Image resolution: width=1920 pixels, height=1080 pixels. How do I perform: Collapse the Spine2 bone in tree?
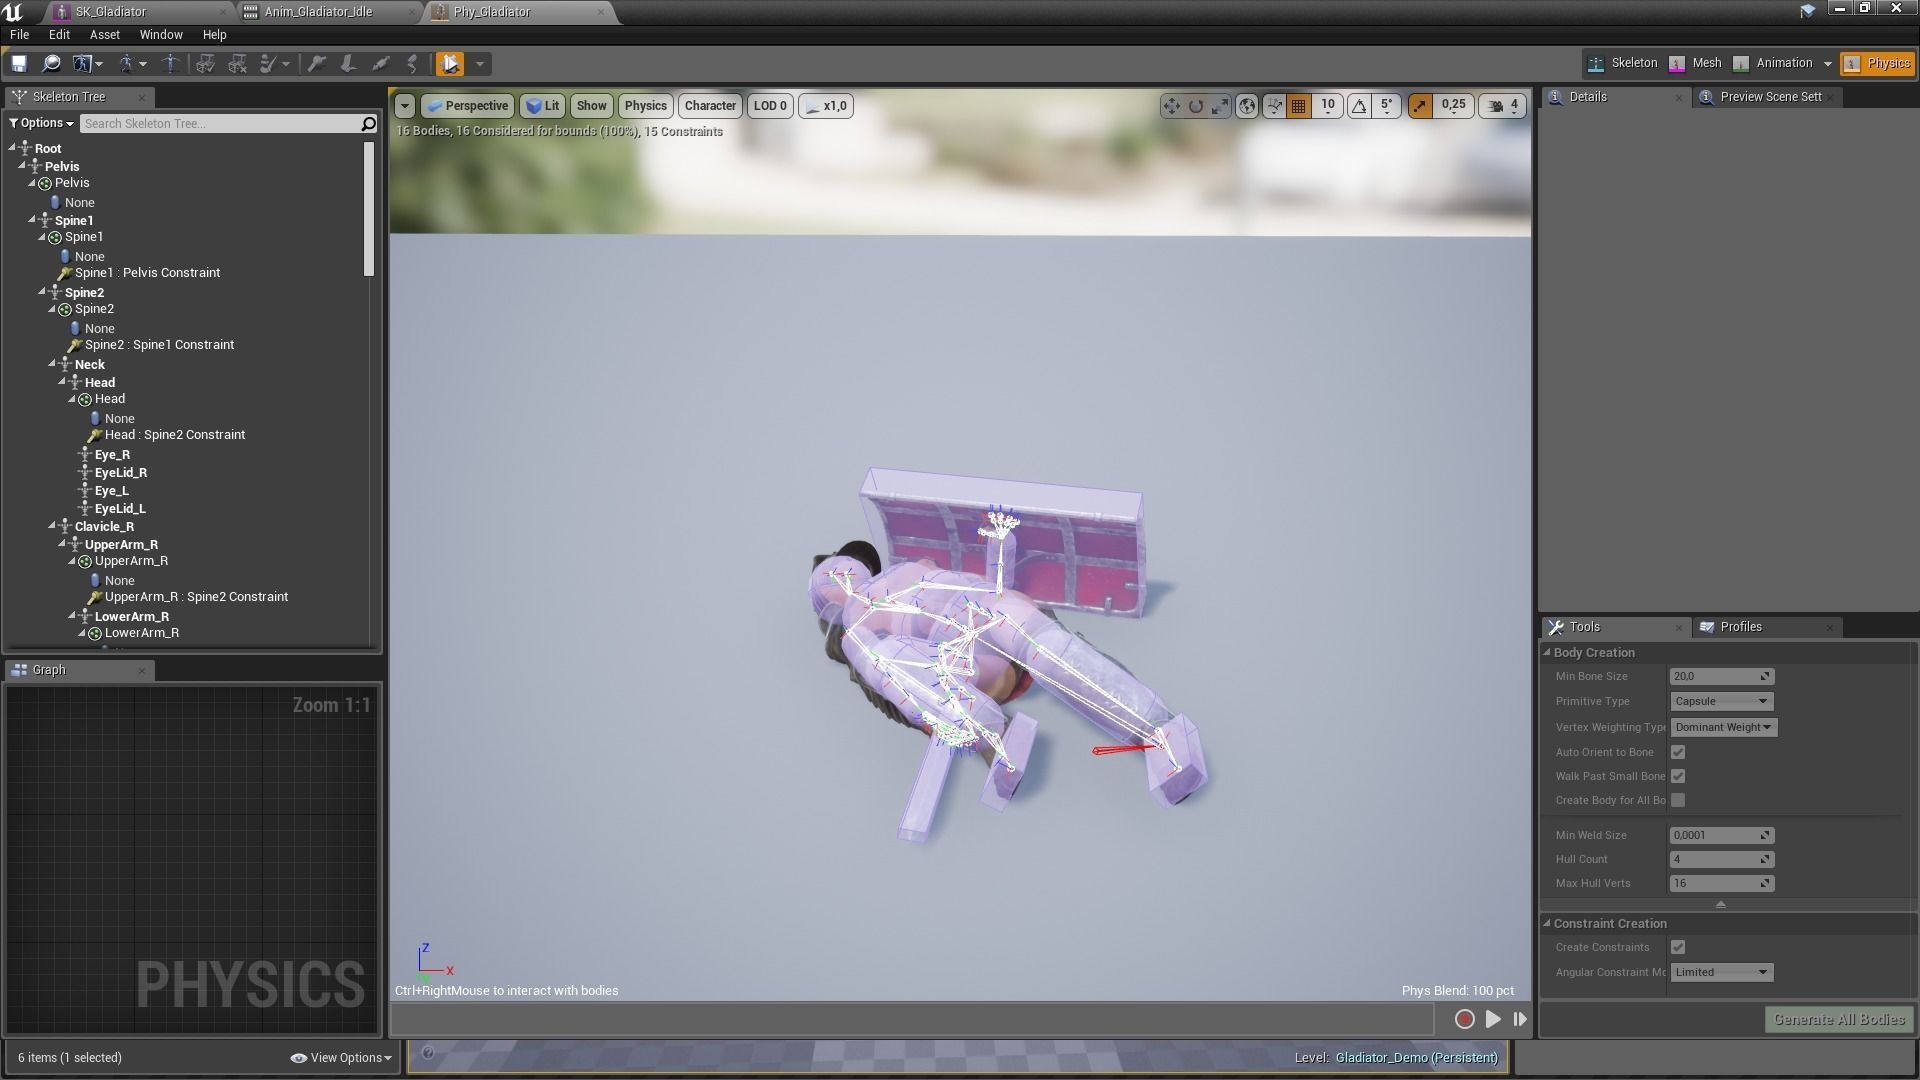(x=43, y=292)
